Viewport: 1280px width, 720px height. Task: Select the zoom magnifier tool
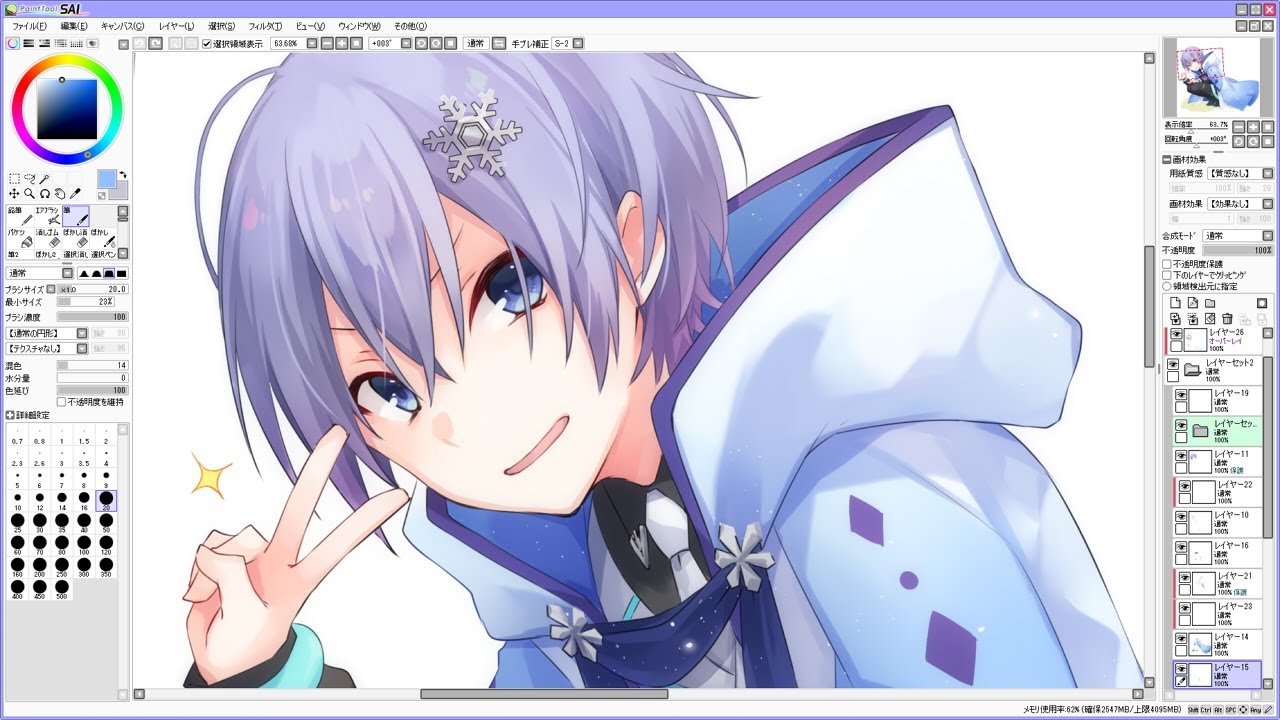pyautogui.click(x=30, y=193)
